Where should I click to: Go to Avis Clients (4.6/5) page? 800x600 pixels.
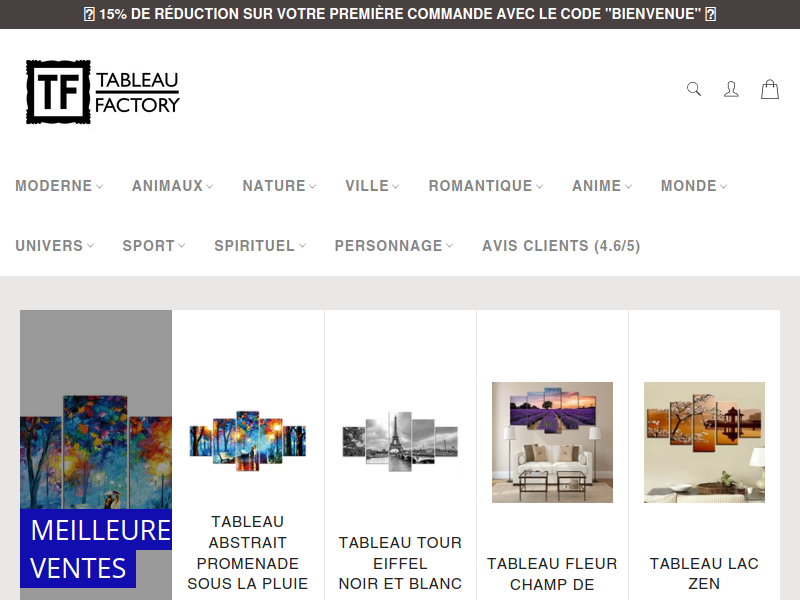[x=561, y=246]
